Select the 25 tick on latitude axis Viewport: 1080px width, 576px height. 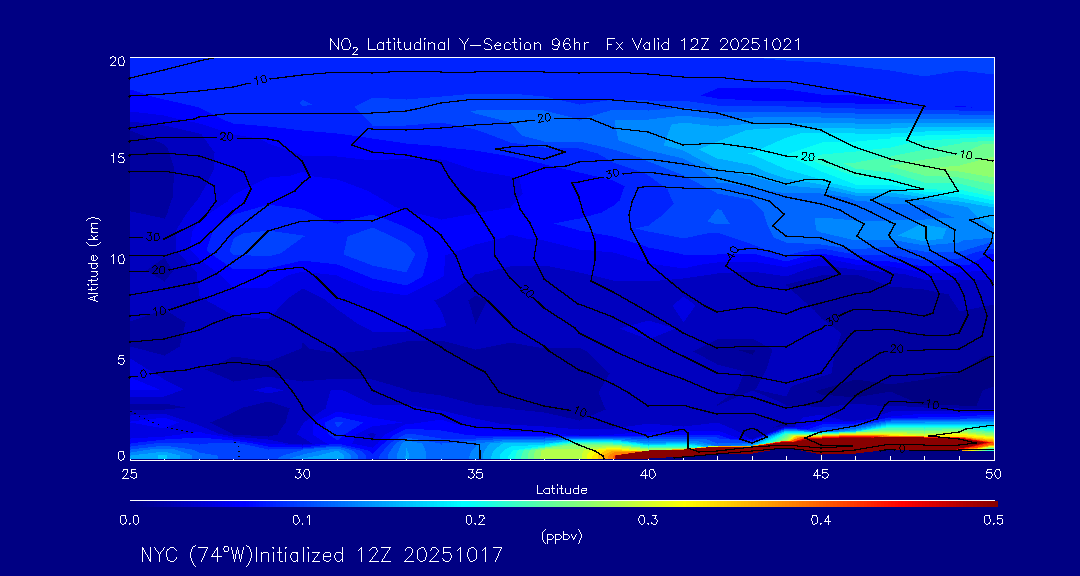129,472
